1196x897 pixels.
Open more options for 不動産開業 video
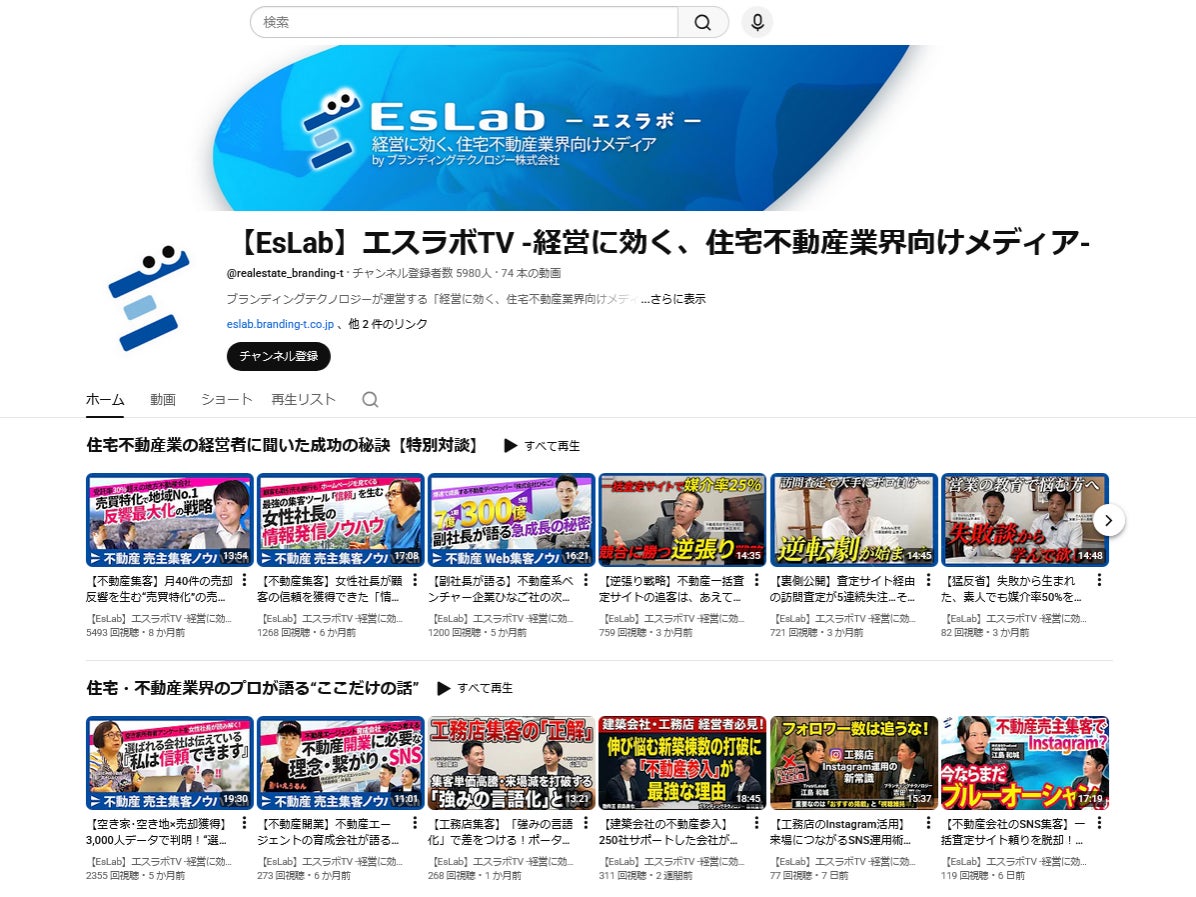pos(415,823)
